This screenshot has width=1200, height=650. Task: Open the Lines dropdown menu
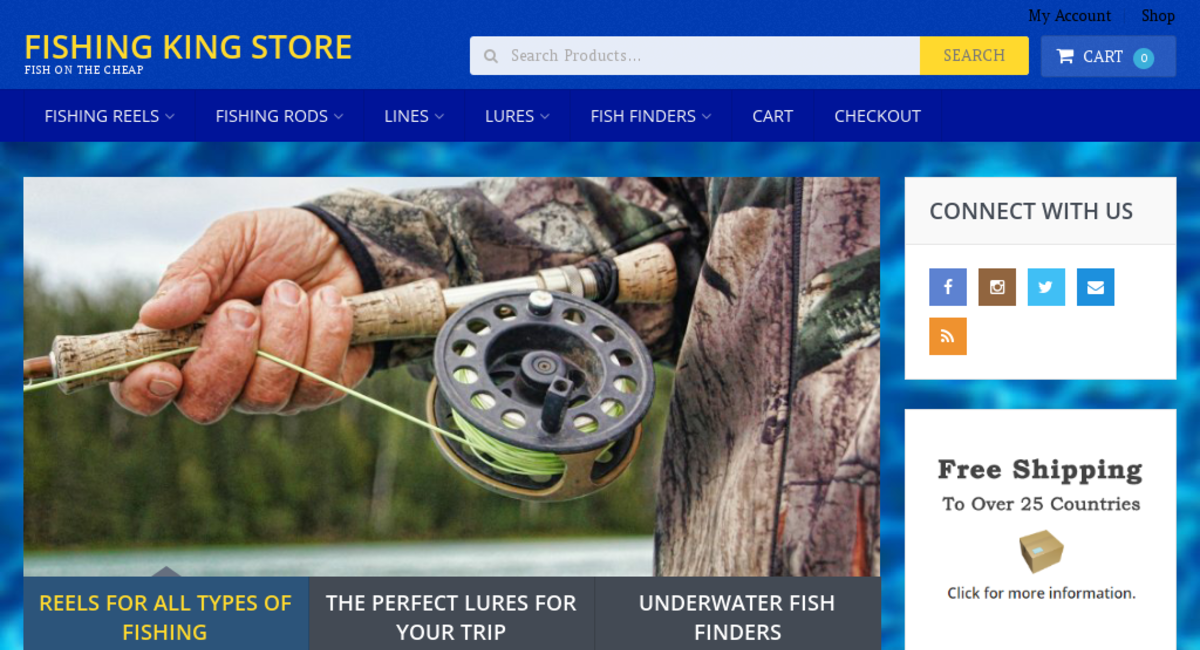coord(414,116)
